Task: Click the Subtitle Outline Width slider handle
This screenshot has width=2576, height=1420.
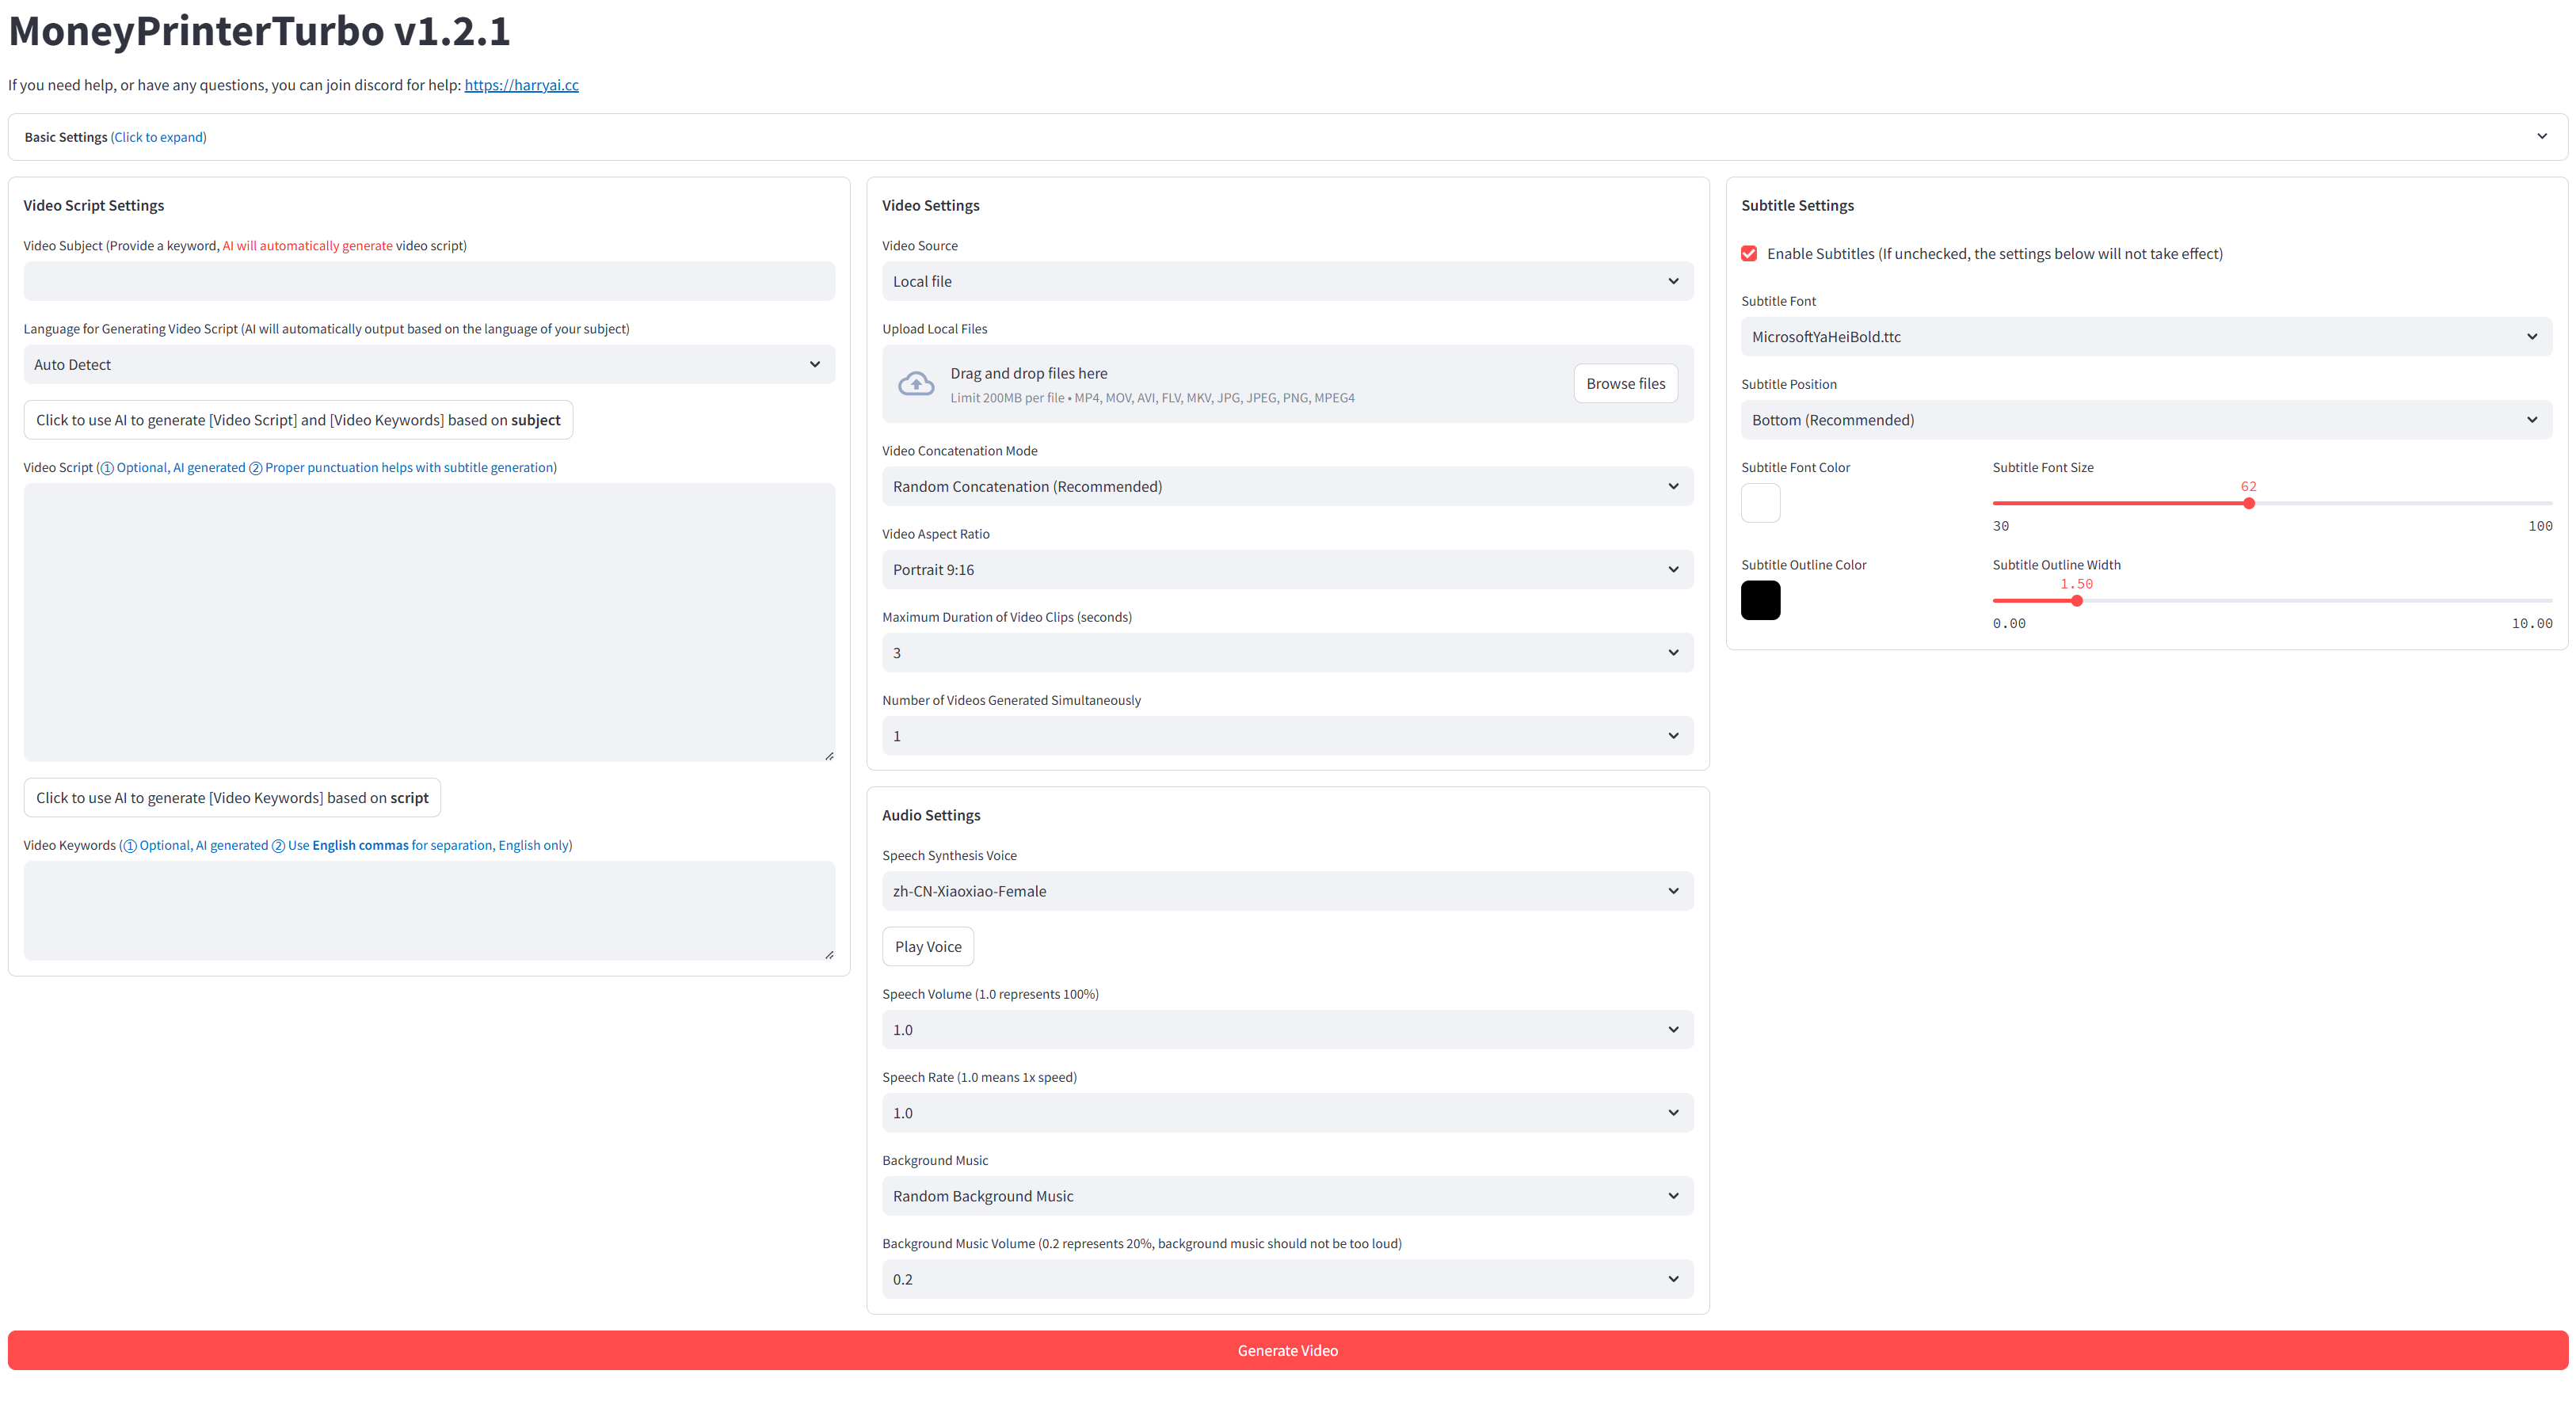Action: coord(2077,601)
